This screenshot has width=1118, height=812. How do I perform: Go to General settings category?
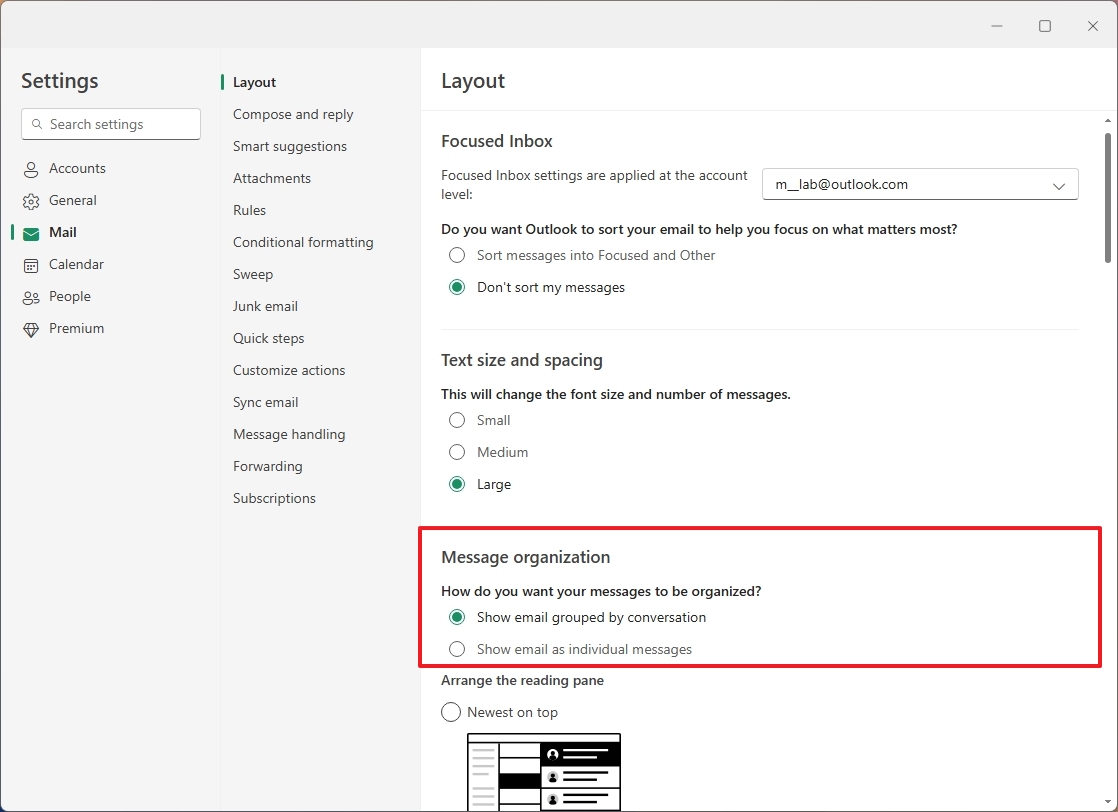[x=73, y=201]
